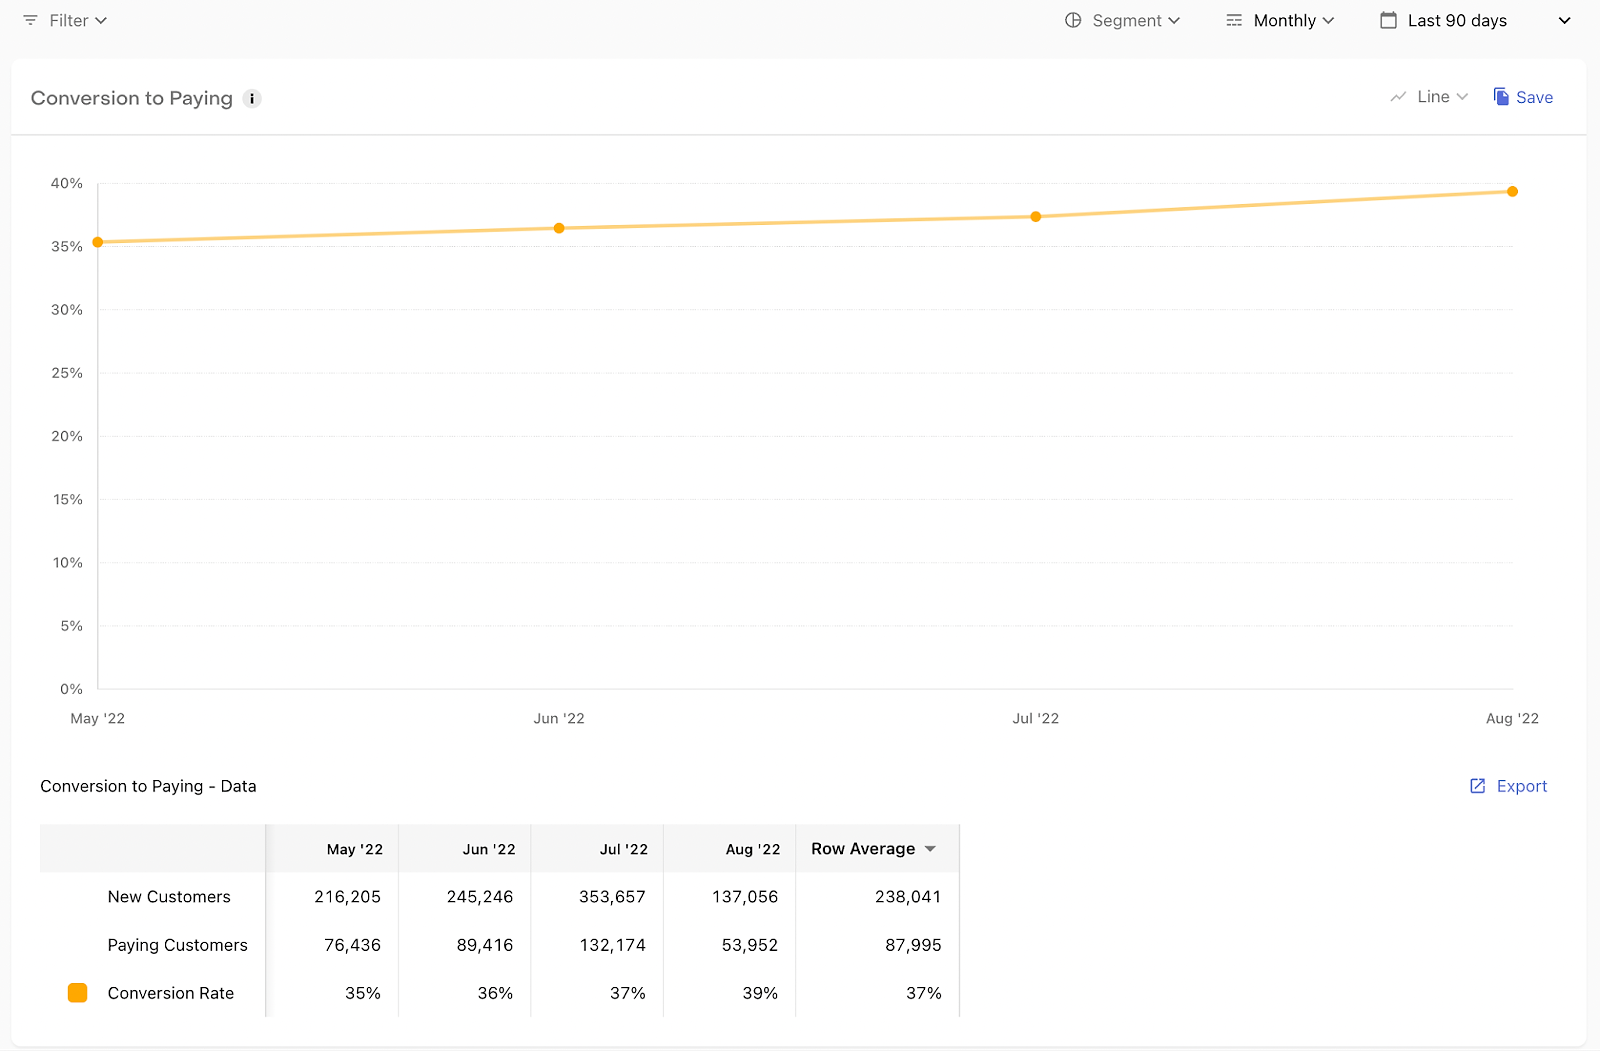Click the orange Conversion Rate color swatch
Viewport: 1600px width, 1051px height.
[x=77, y=993]
